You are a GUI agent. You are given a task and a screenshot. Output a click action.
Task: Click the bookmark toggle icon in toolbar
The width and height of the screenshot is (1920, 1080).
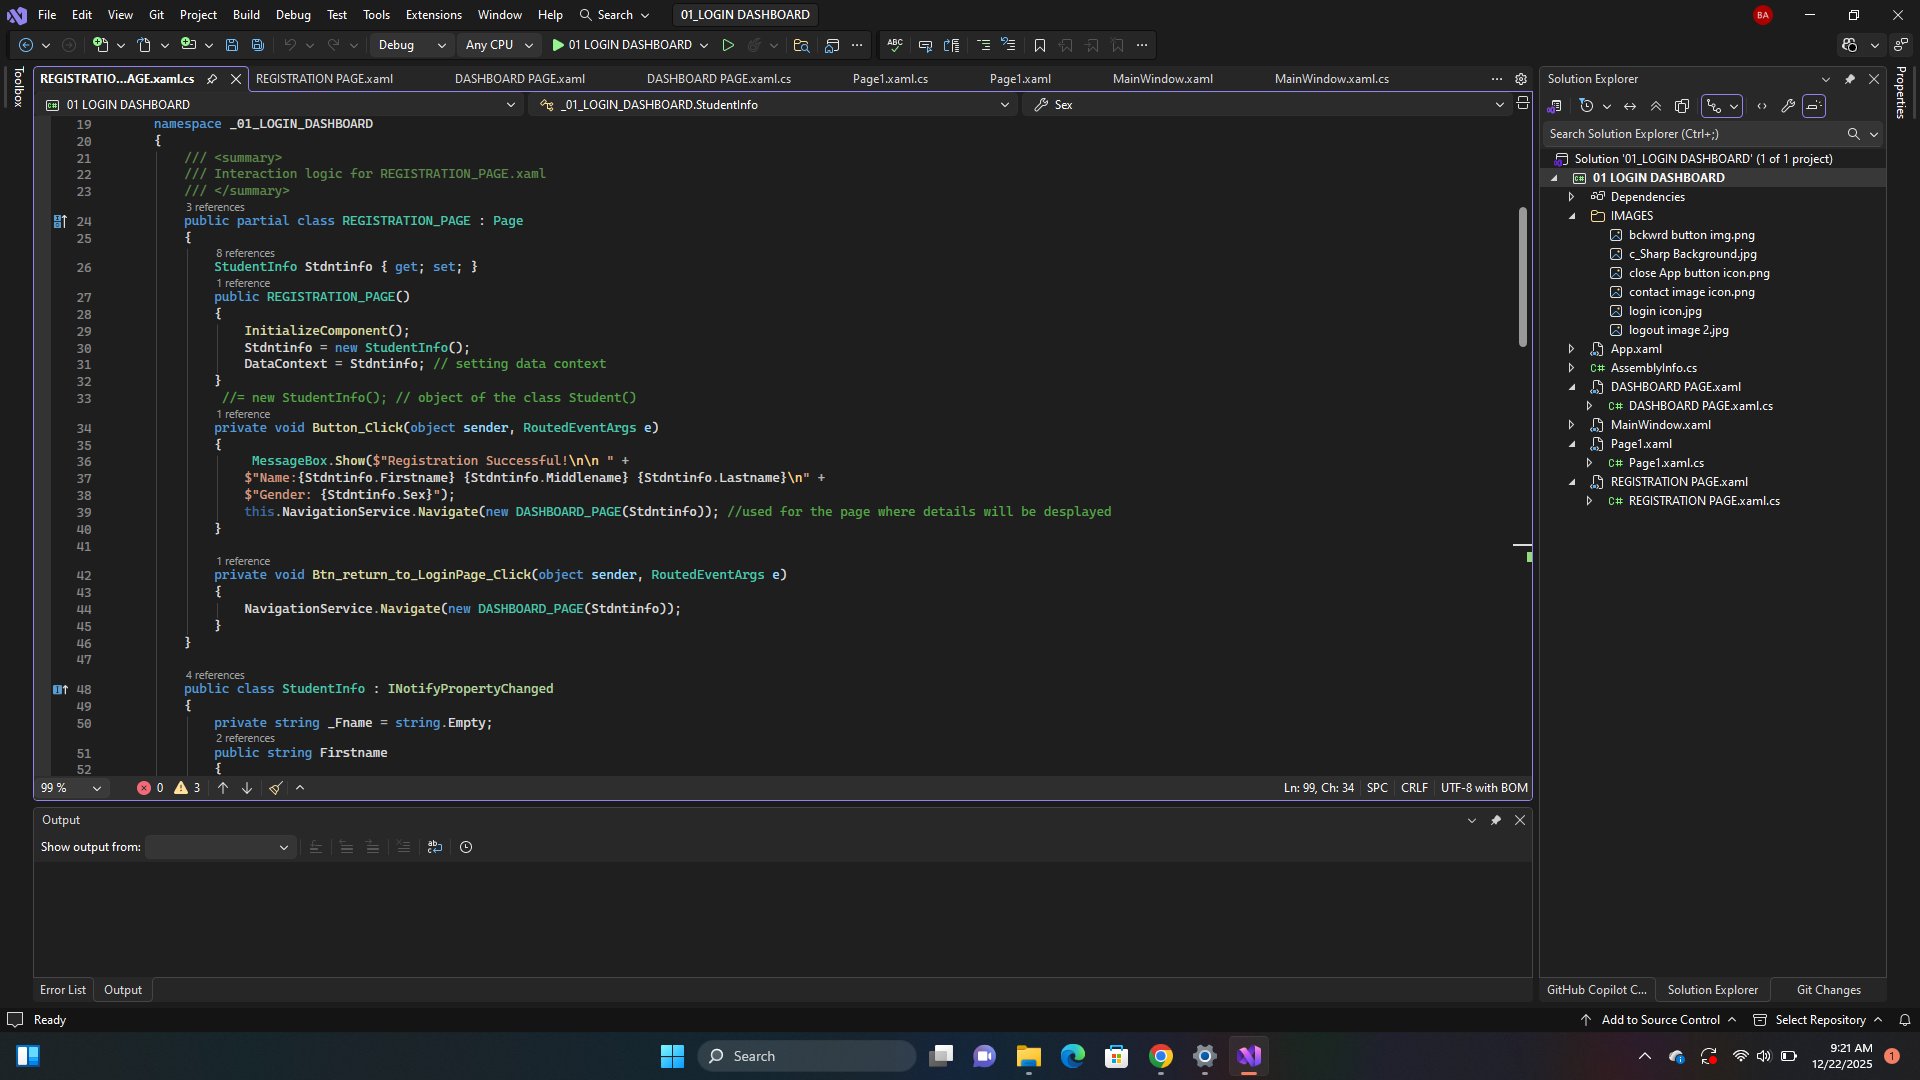tap(1040, 45)
